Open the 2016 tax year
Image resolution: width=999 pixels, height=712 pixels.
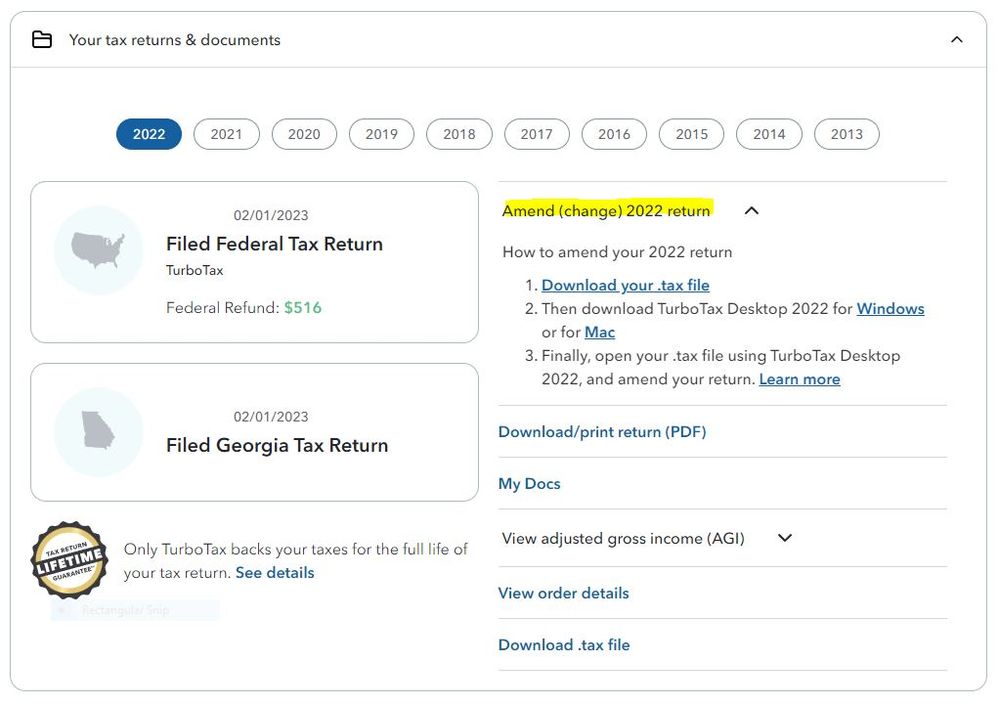614,134
